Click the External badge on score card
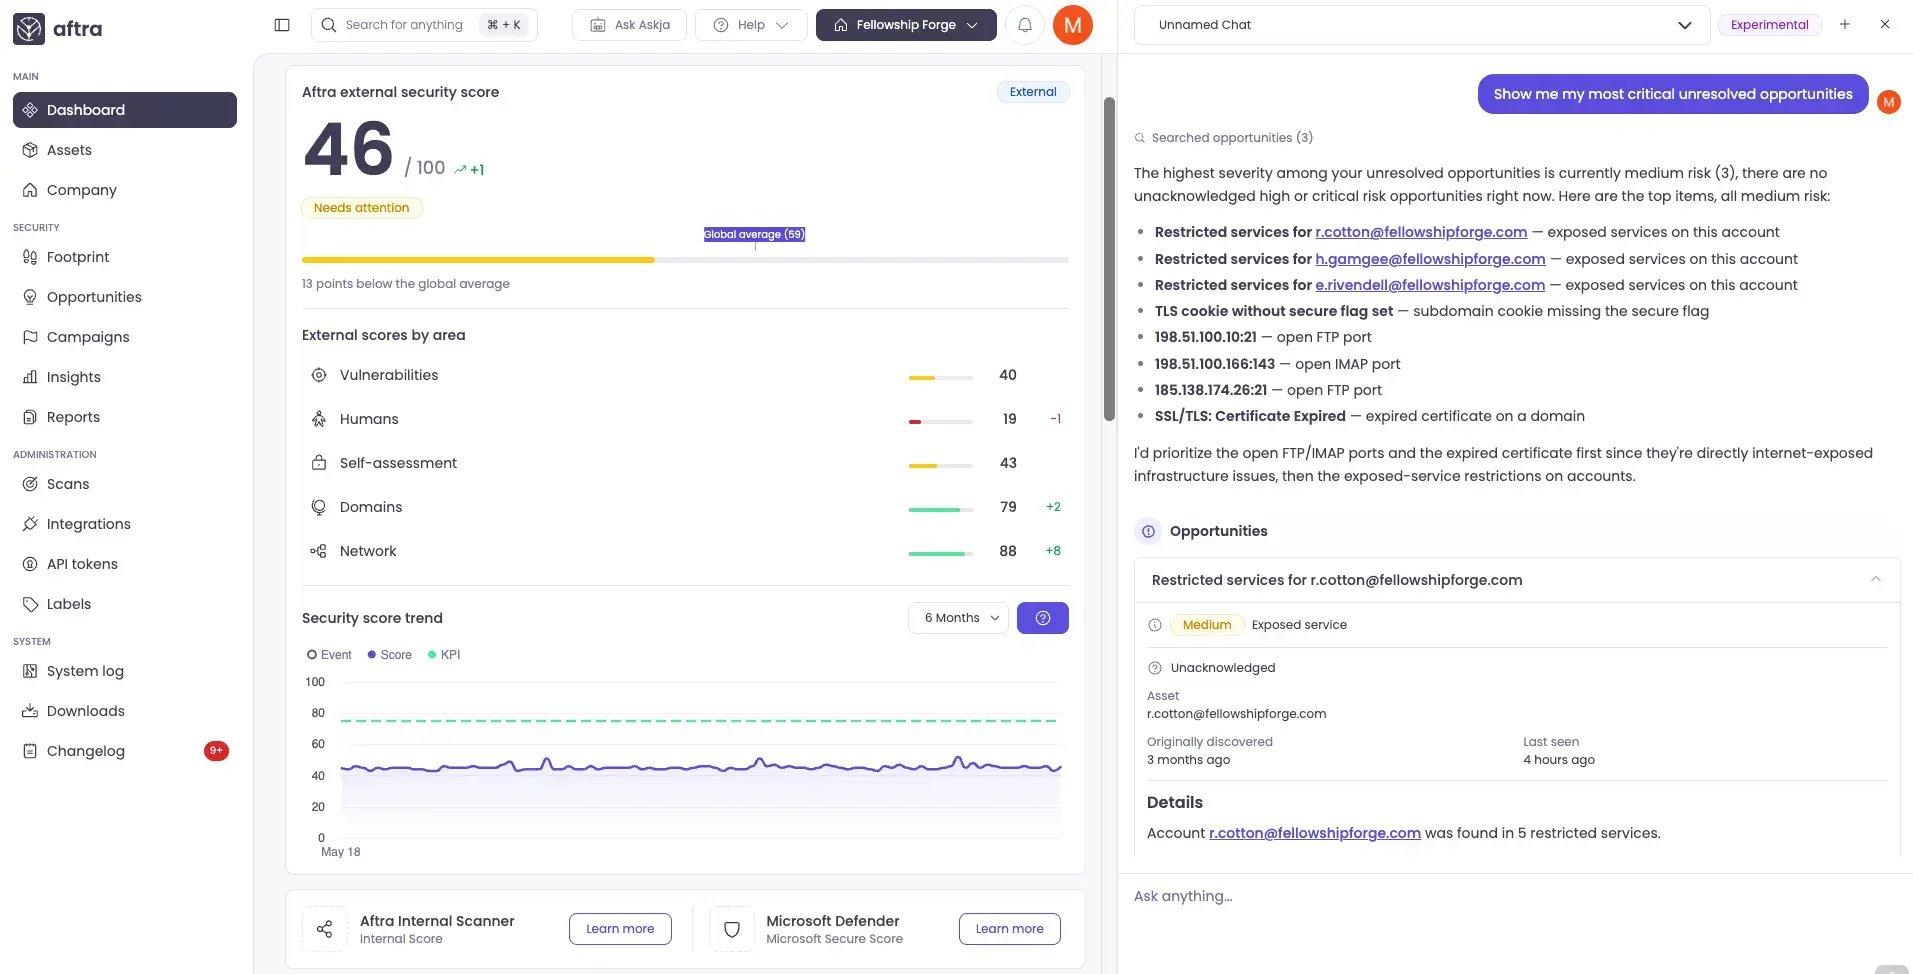This screenshot has height=974, width=1913. pyautogui.click(x=1033, y=92)
